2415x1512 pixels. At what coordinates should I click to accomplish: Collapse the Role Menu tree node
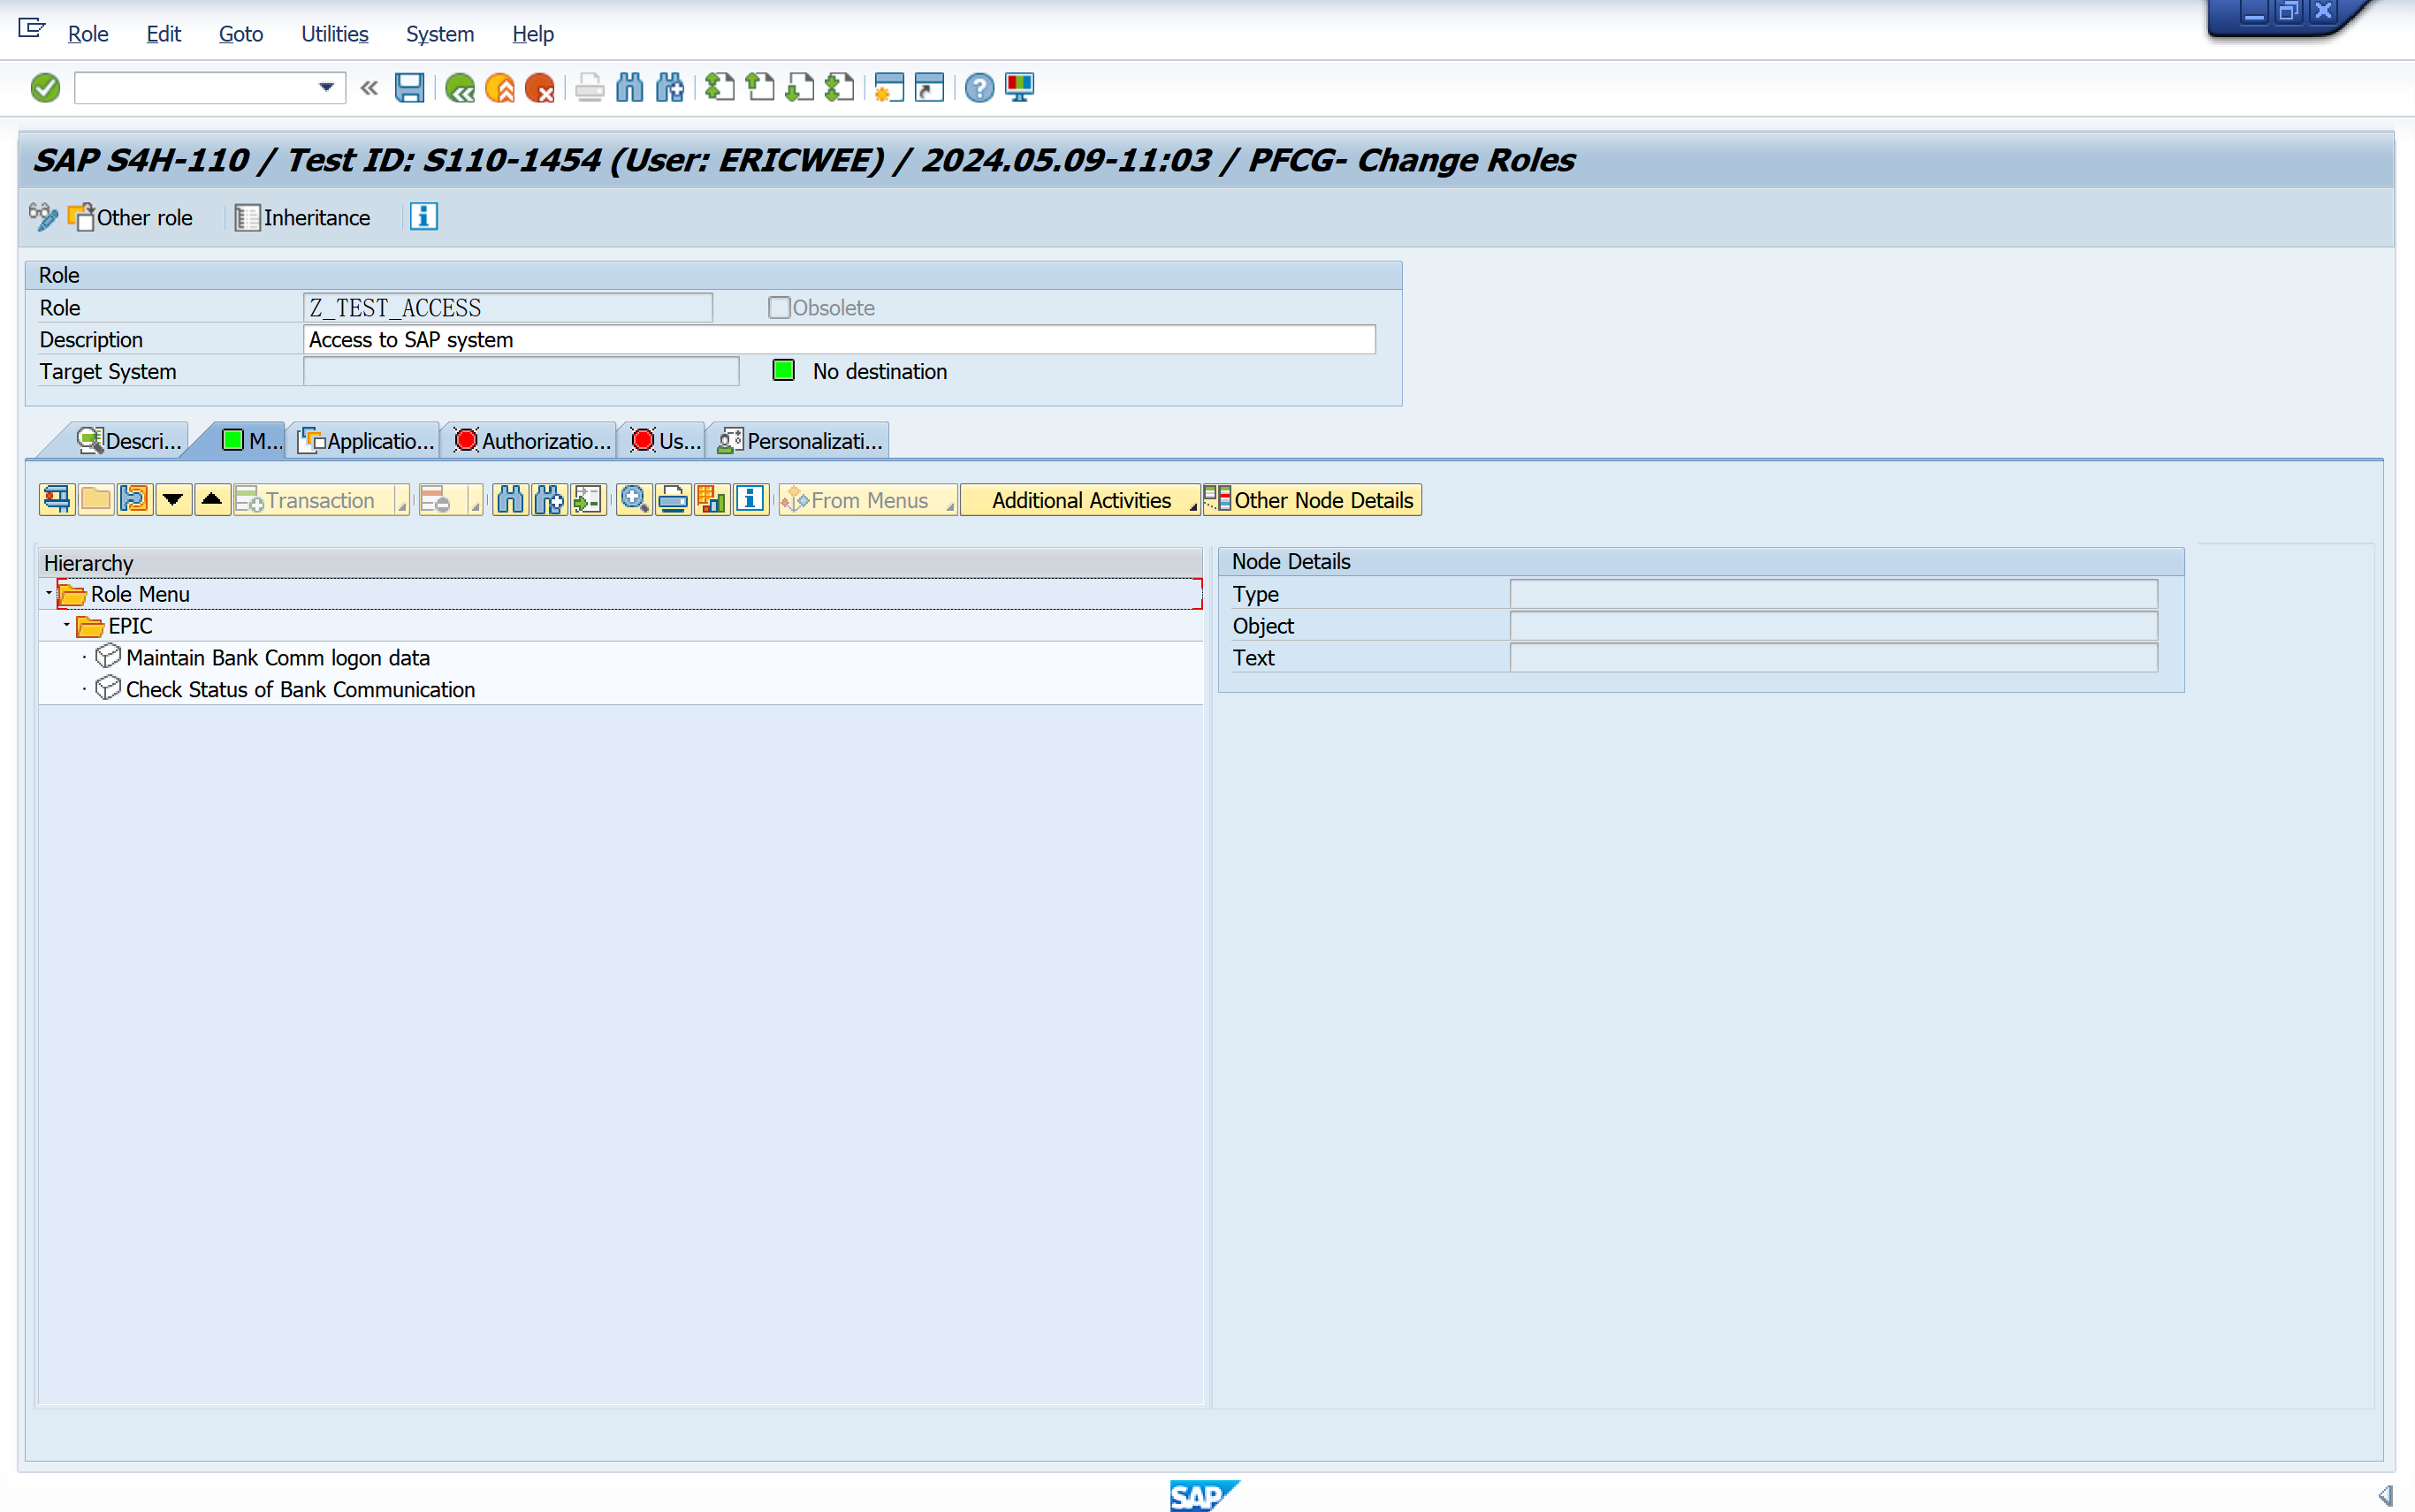pos(49,593)
